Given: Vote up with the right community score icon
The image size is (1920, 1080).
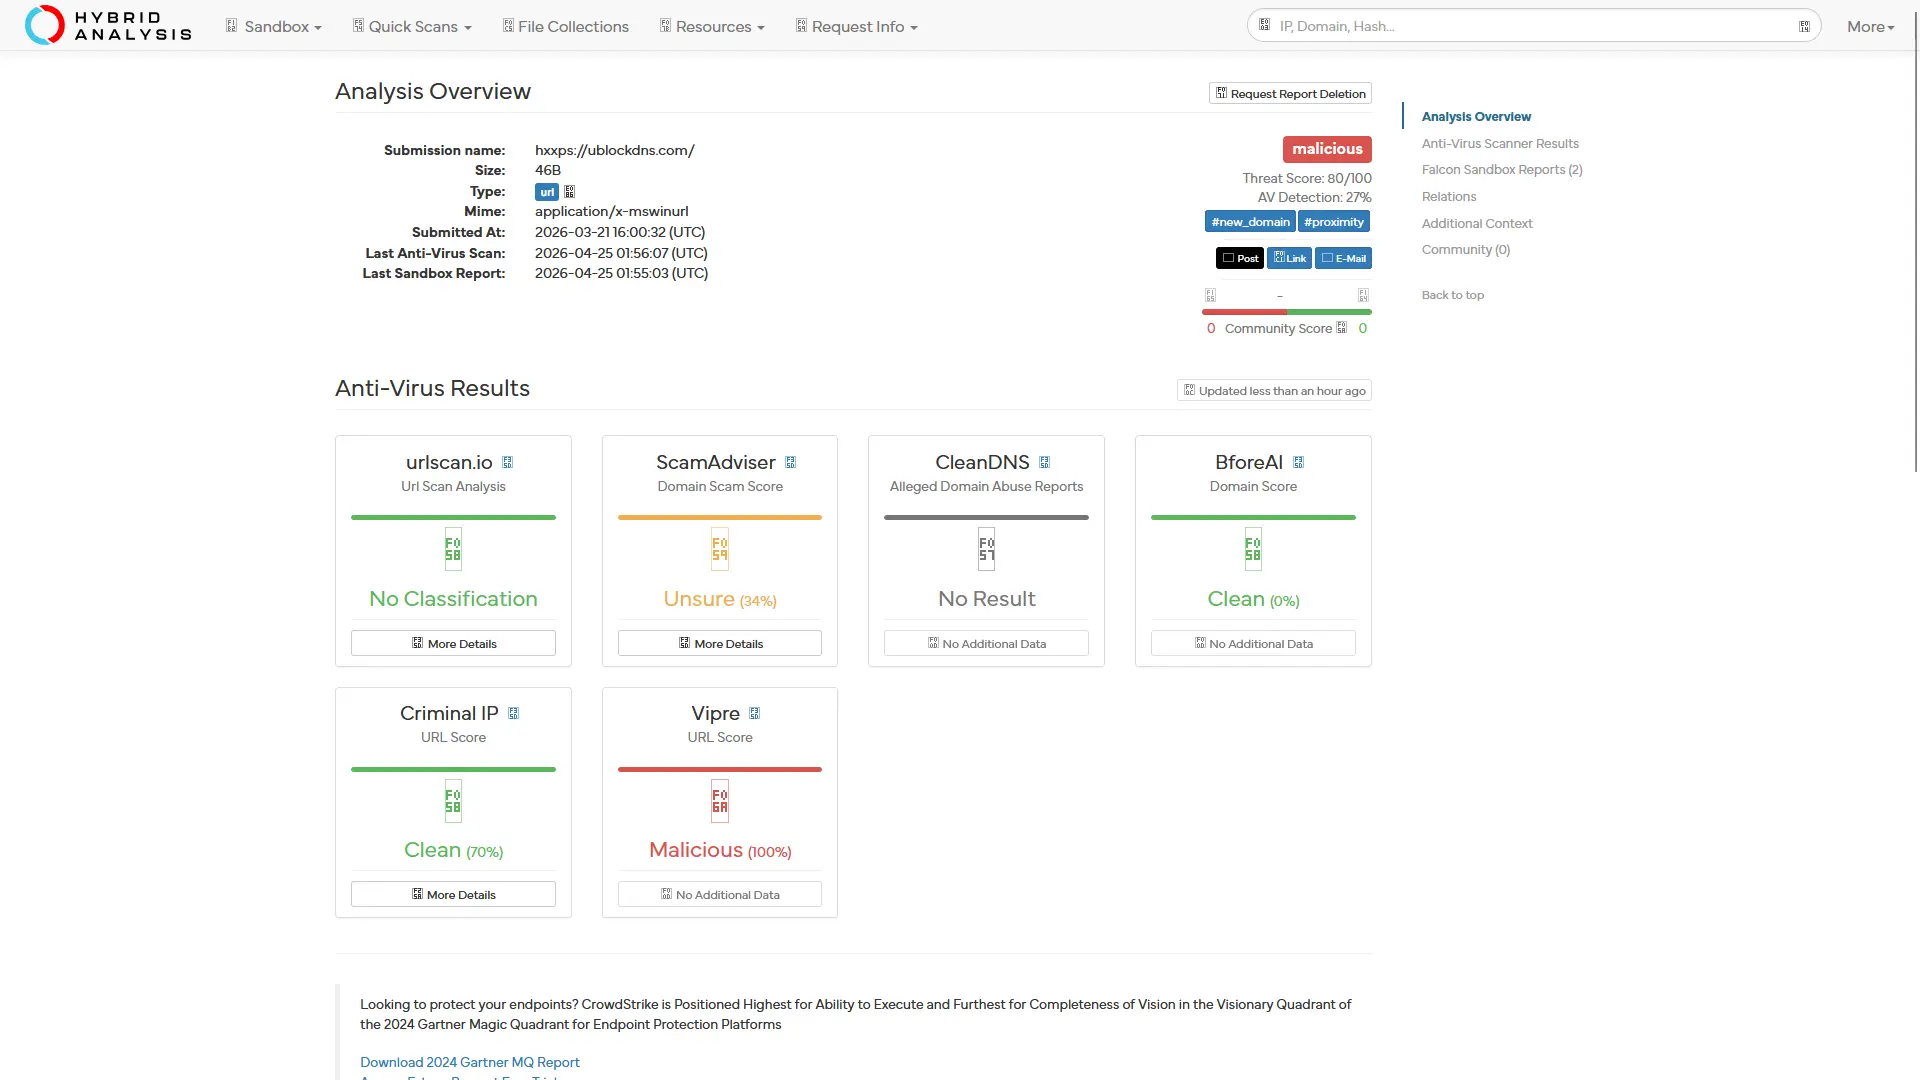Looking at the screenshot, I should point(1363,296).
